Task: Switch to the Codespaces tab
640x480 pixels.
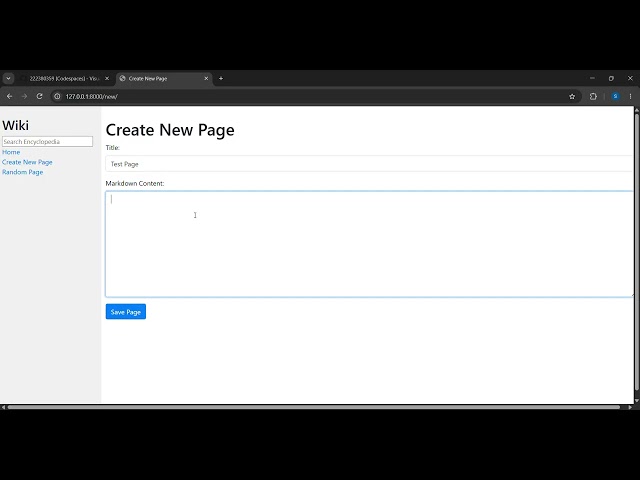Action: click(x=64, y=78)
